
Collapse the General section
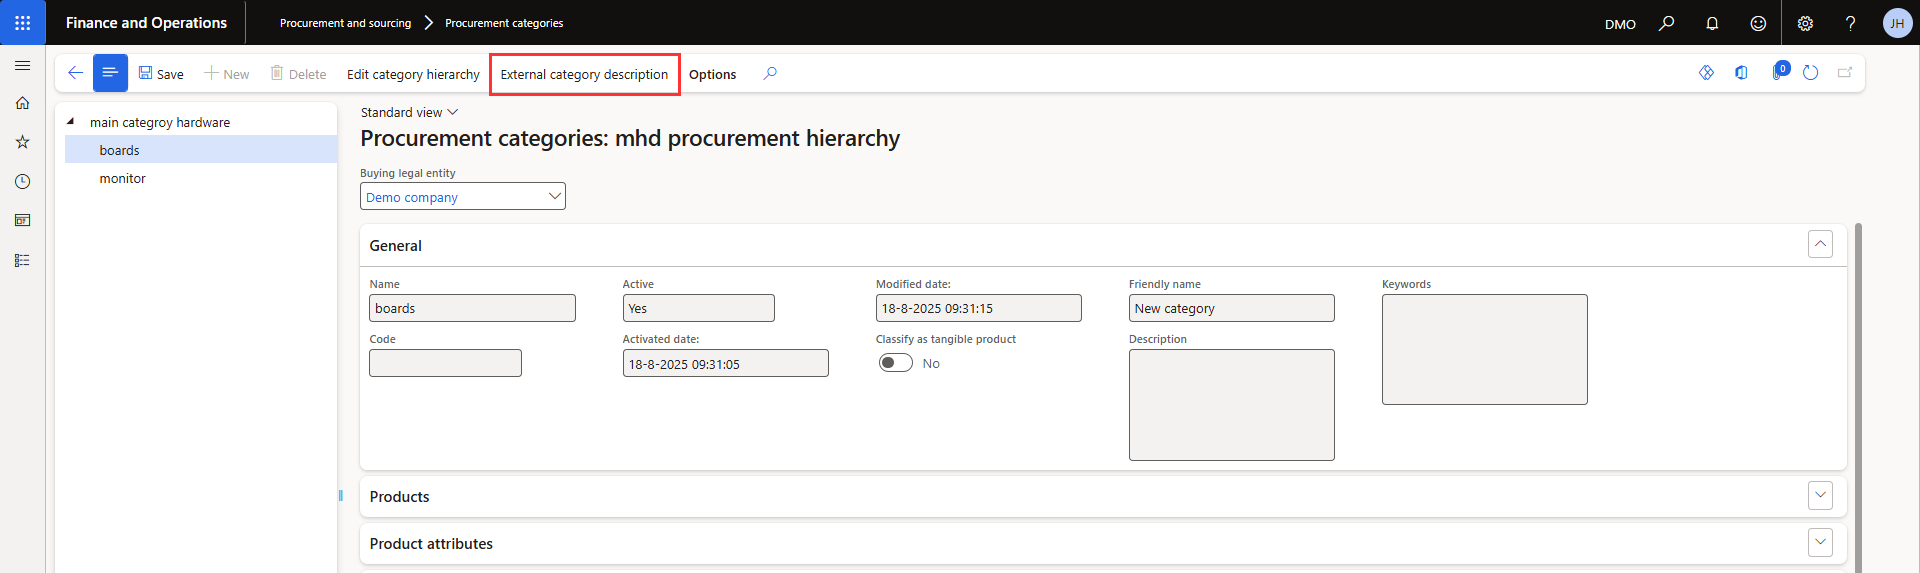pos(1820,245)
